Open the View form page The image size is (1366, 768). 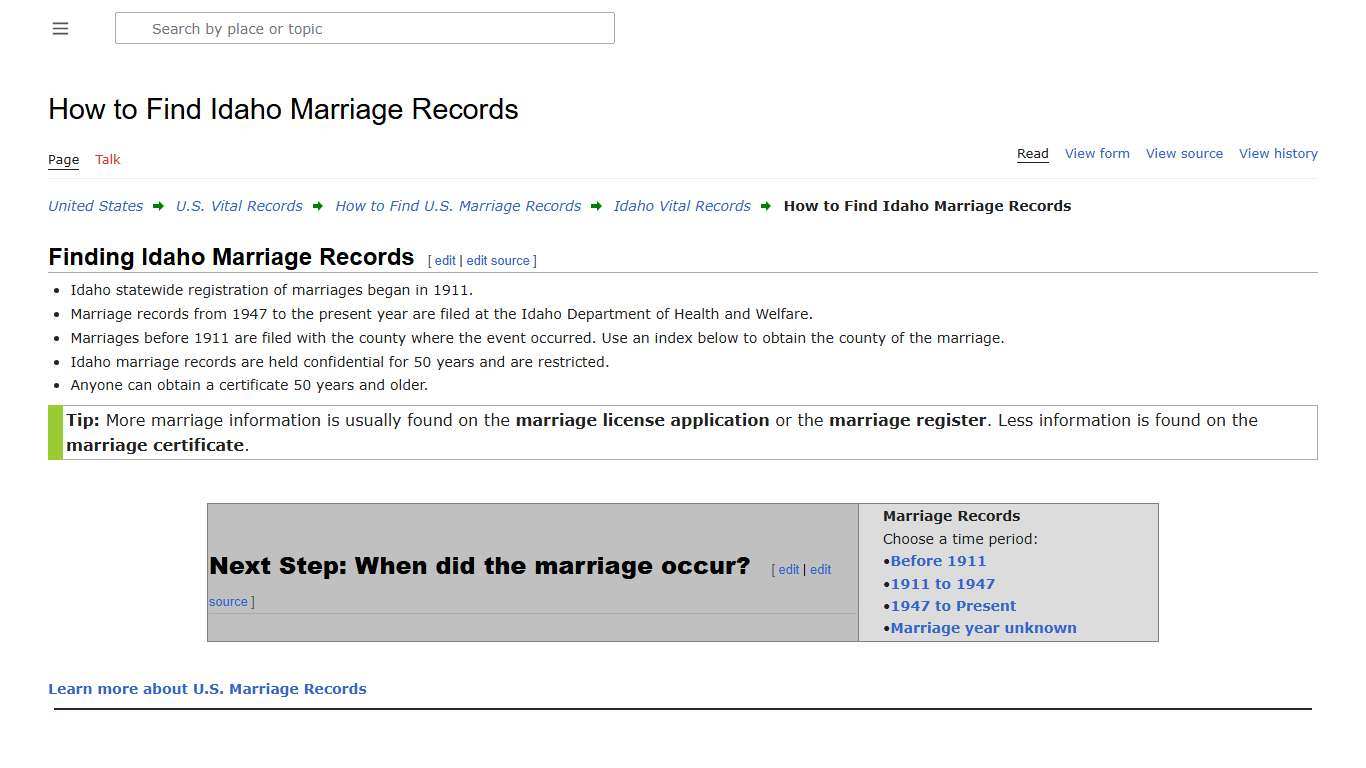(1097, 153)
